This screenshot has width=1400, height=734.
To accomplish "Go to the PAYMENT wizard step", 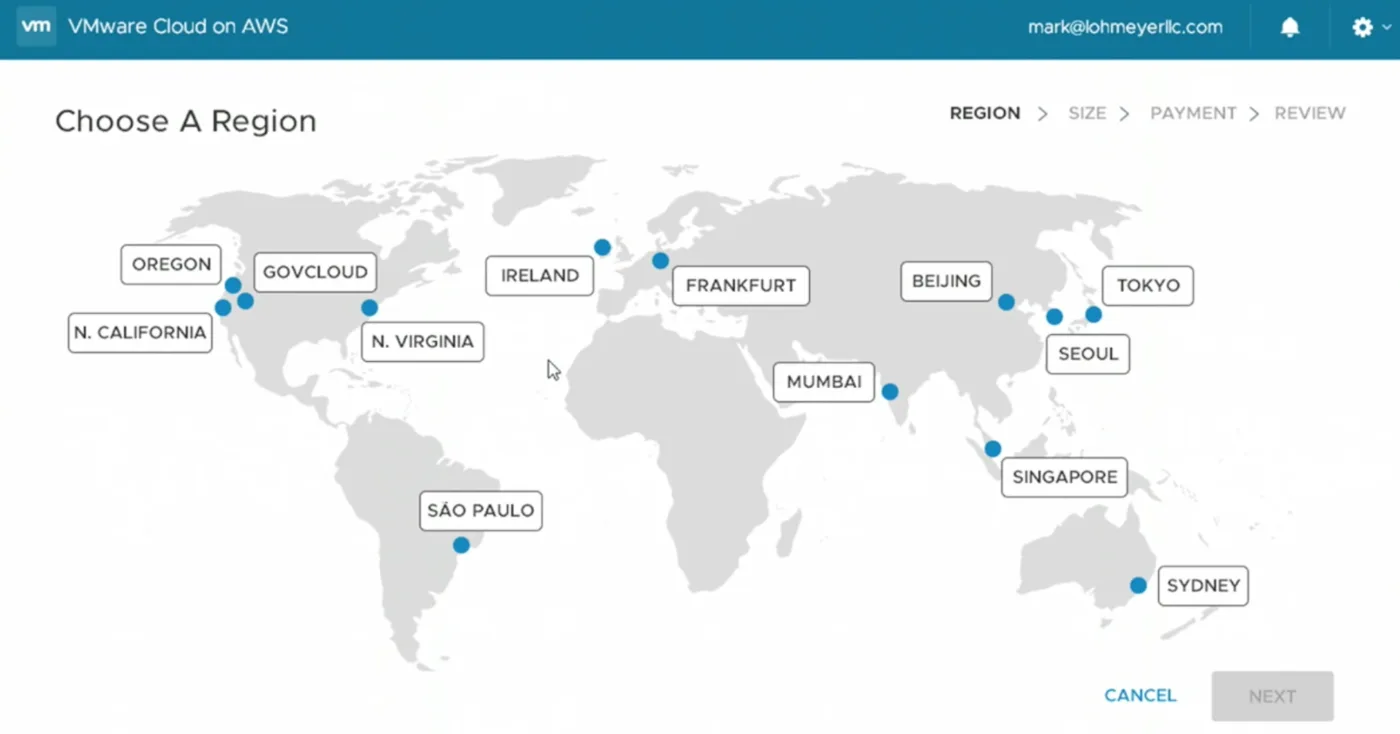I will 1193,113.
